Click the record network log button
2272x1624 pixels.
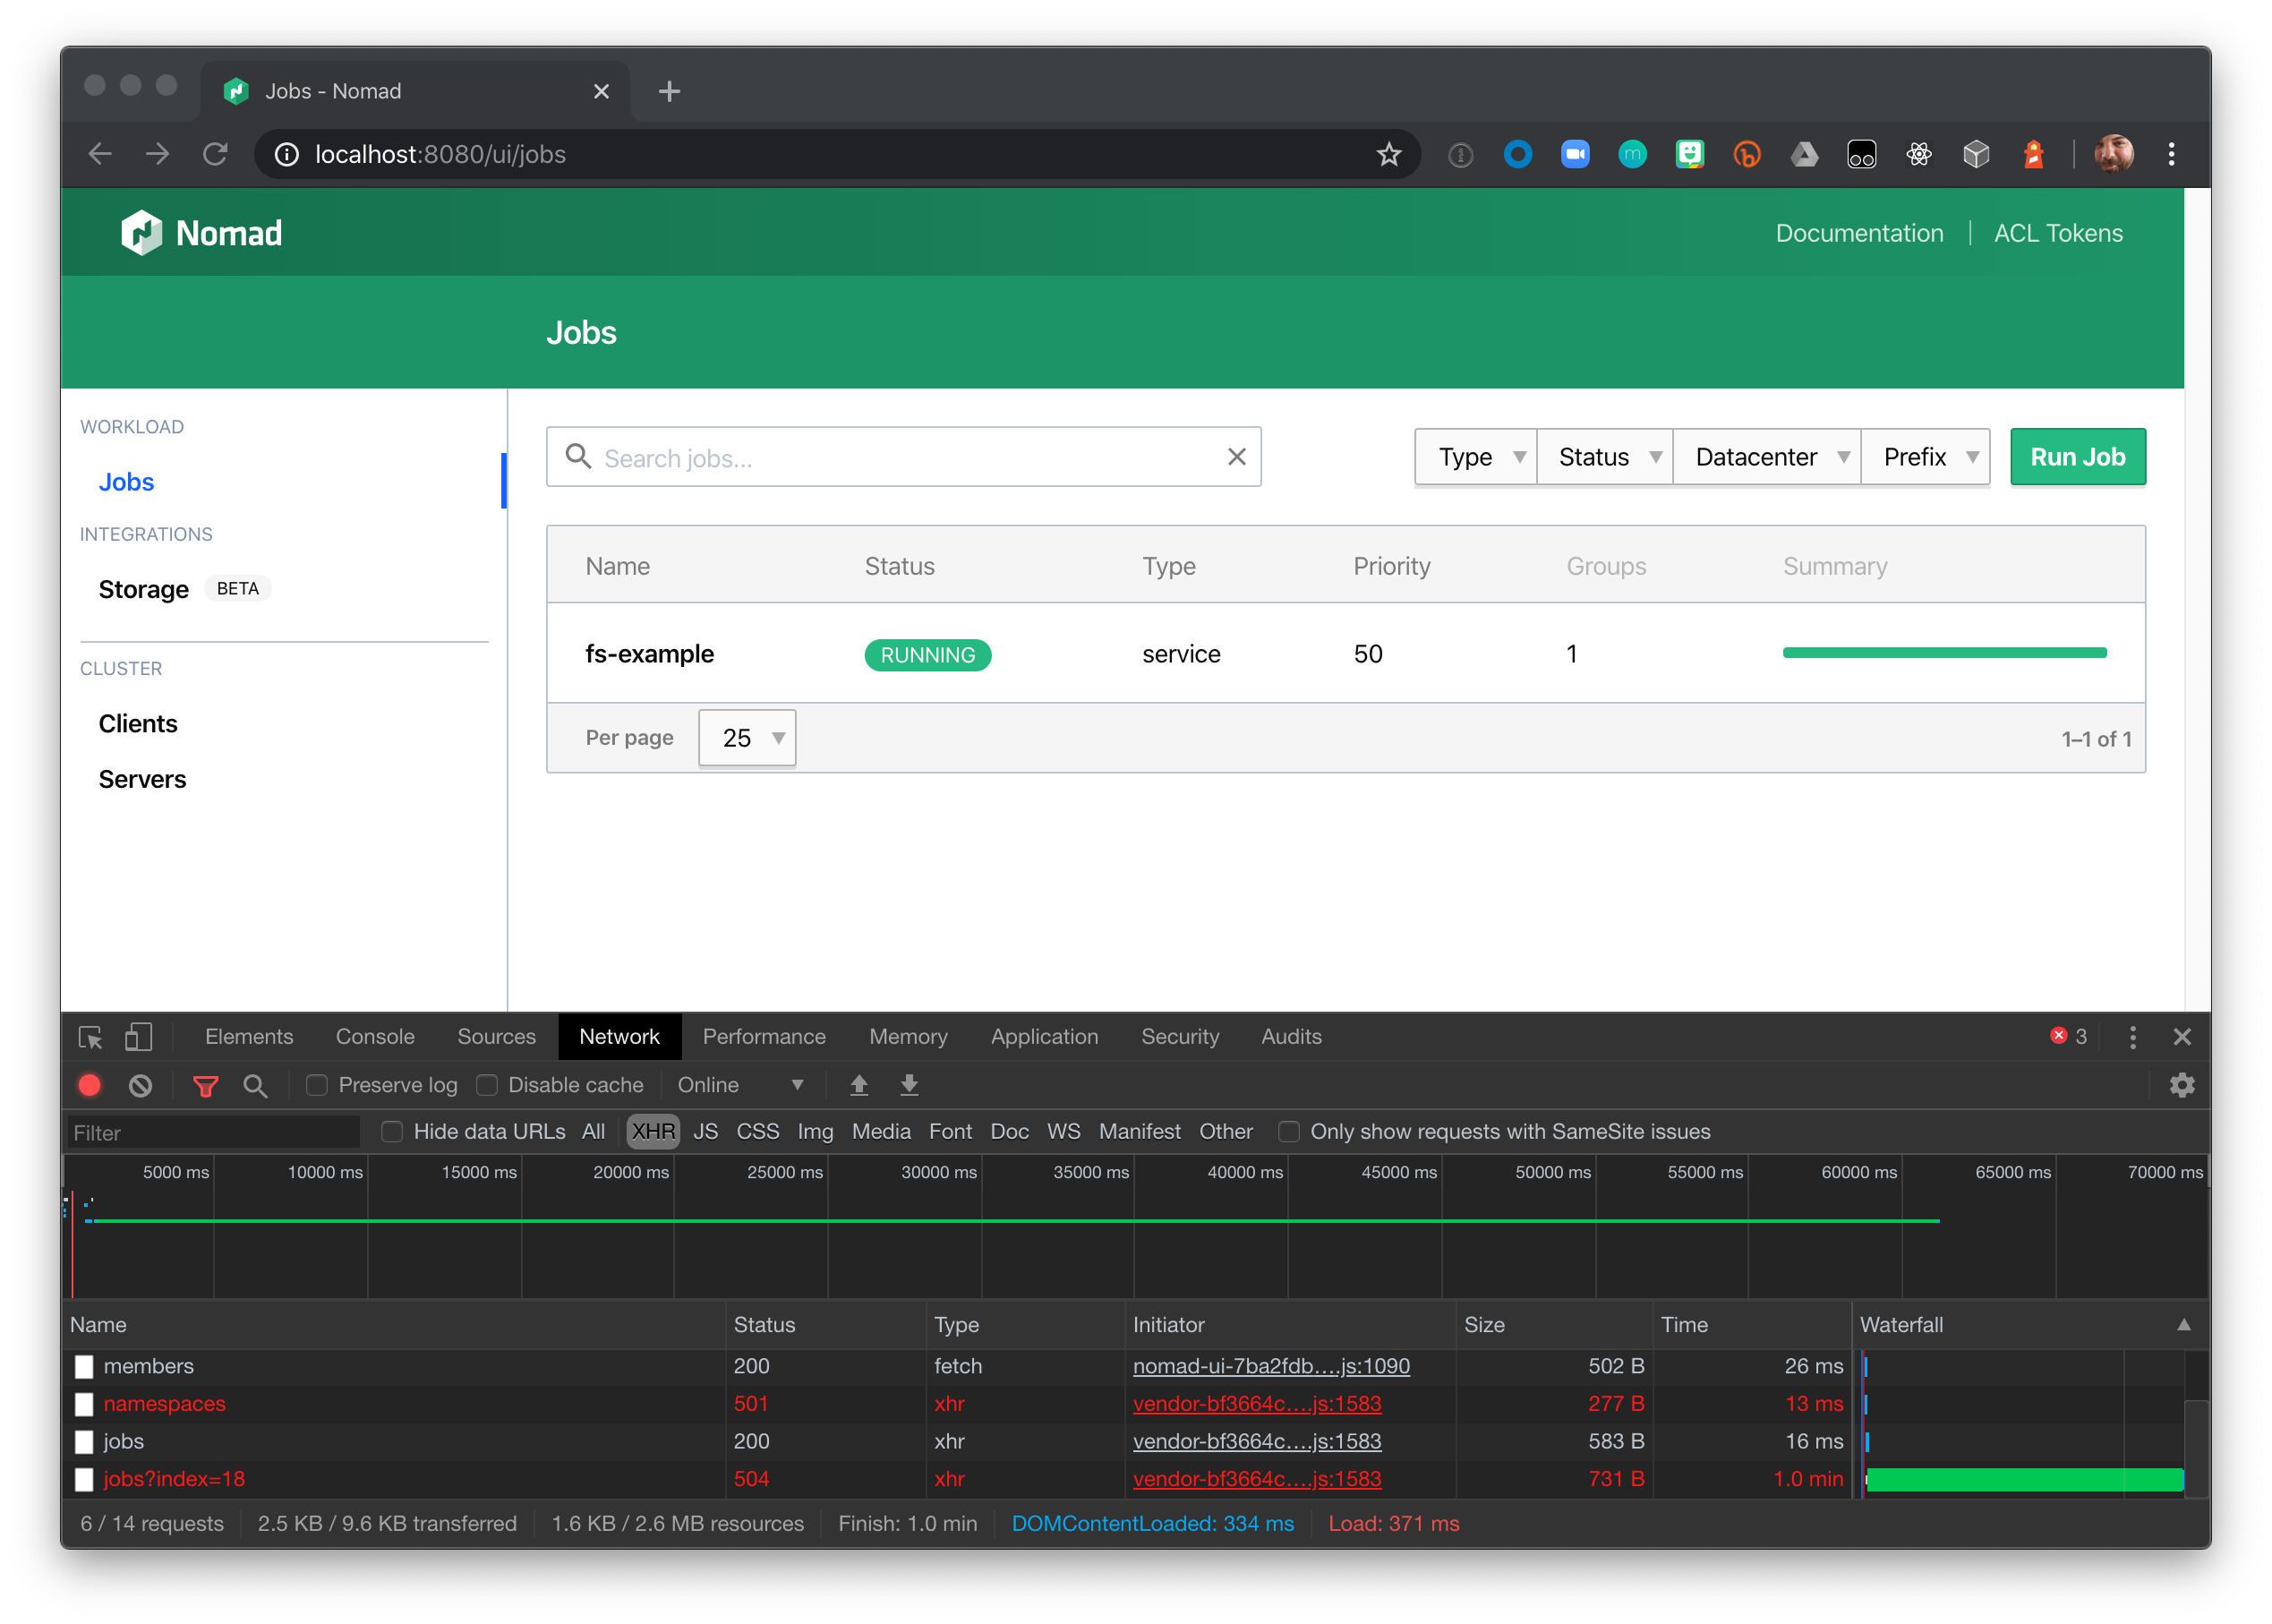(x=89, y=1085)
